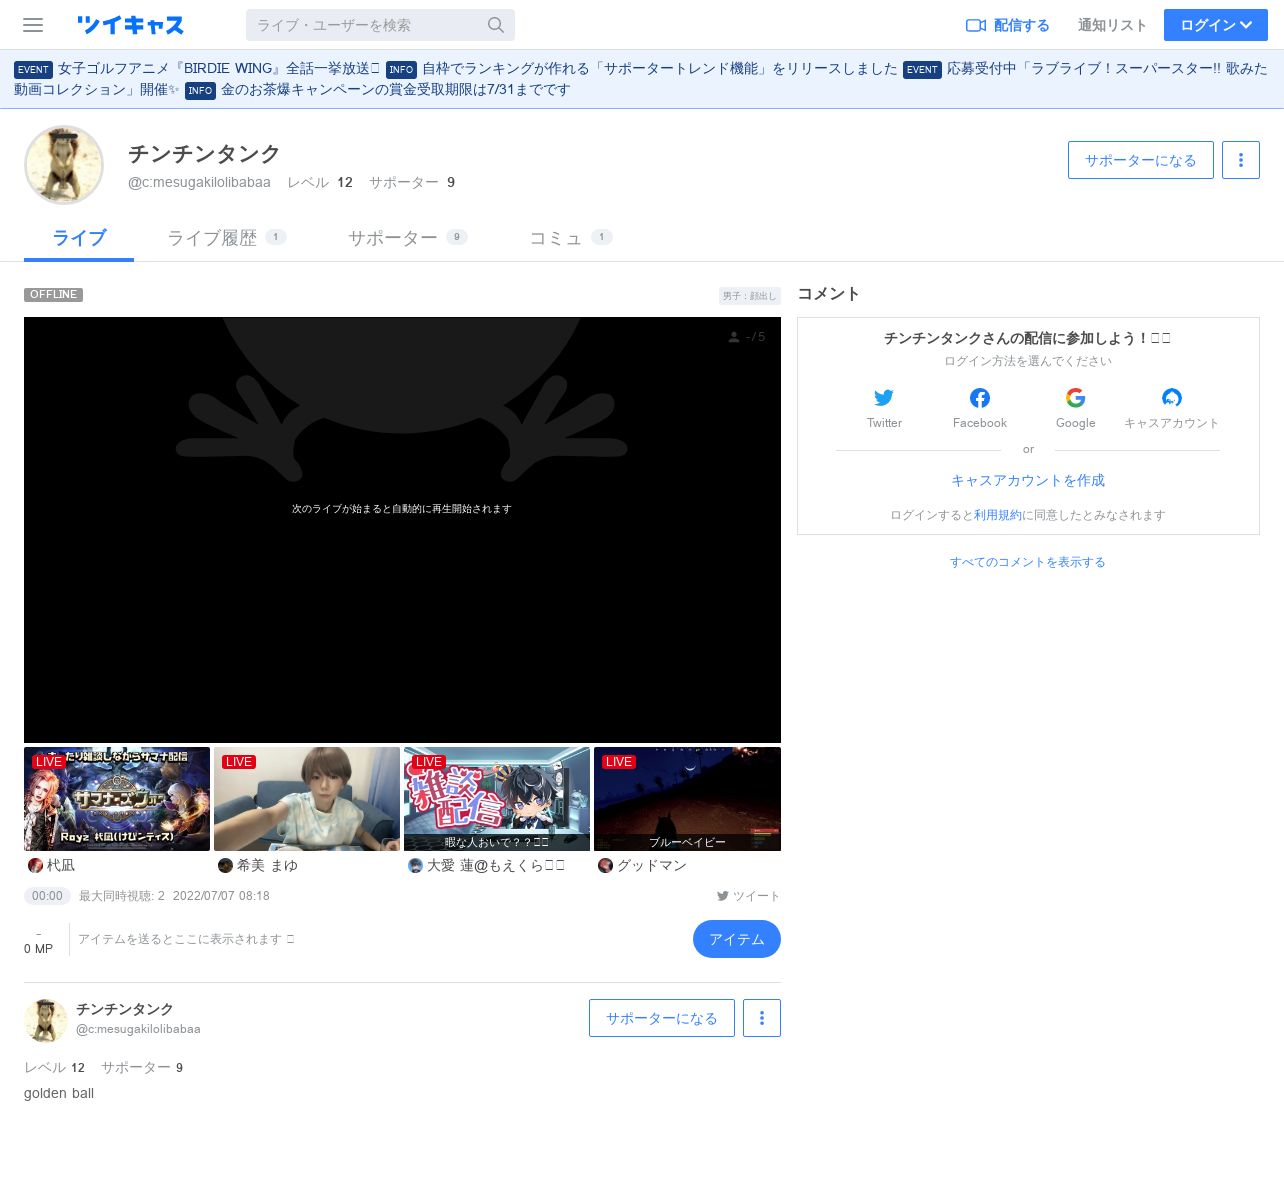Open the hamburger menu icon
Viewport: 1284px width, 1190px height.
click(x=33, y=25)
